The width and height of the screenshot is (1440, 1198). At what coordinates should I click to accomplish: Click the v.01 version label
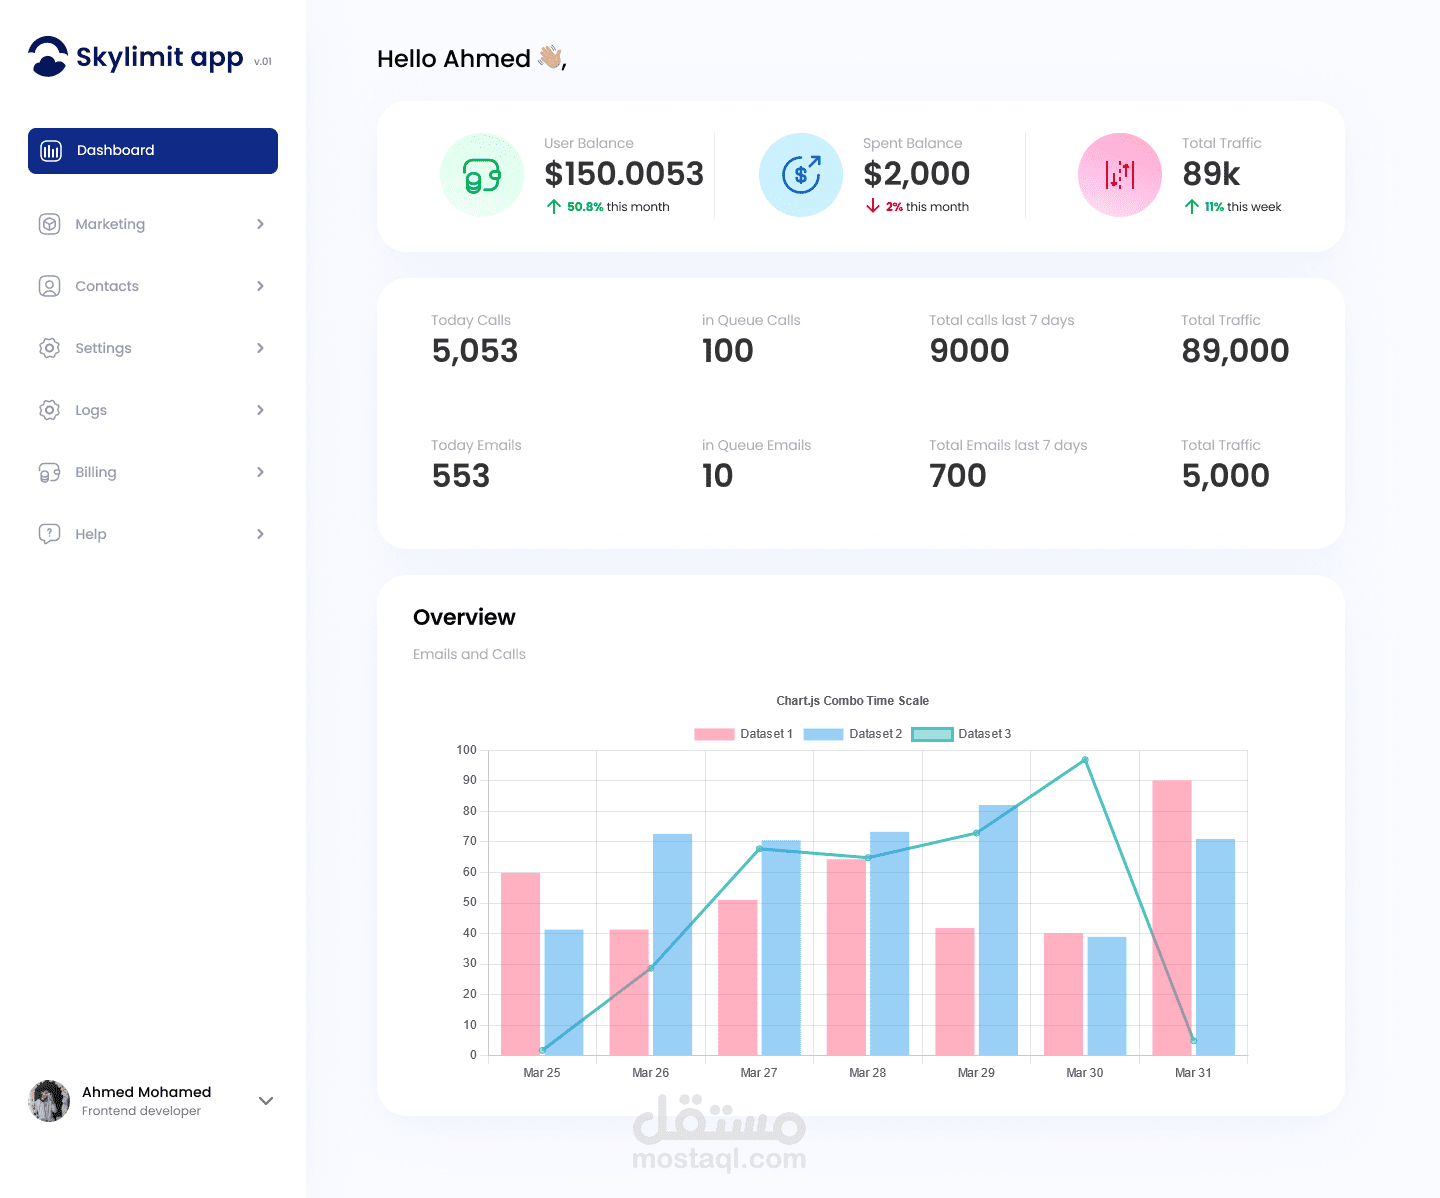(x=263, y=62)
